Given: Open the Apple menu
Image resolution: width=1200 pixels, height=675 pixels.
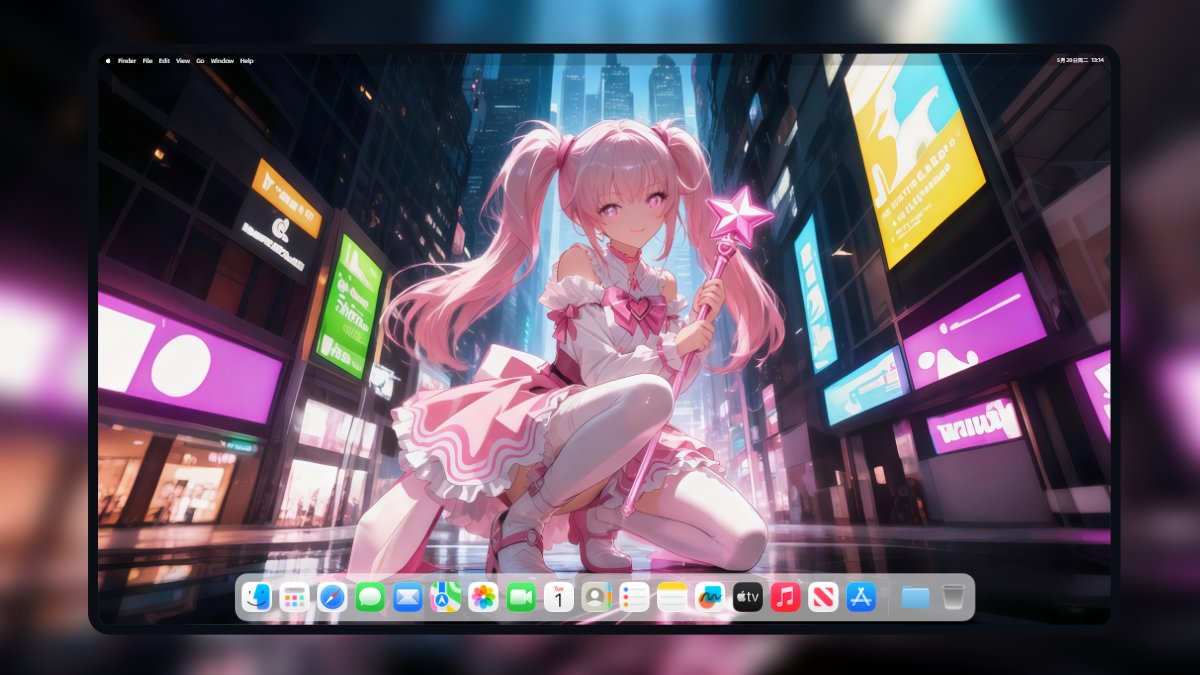Looking at the screenshot, I should [108, 61].
